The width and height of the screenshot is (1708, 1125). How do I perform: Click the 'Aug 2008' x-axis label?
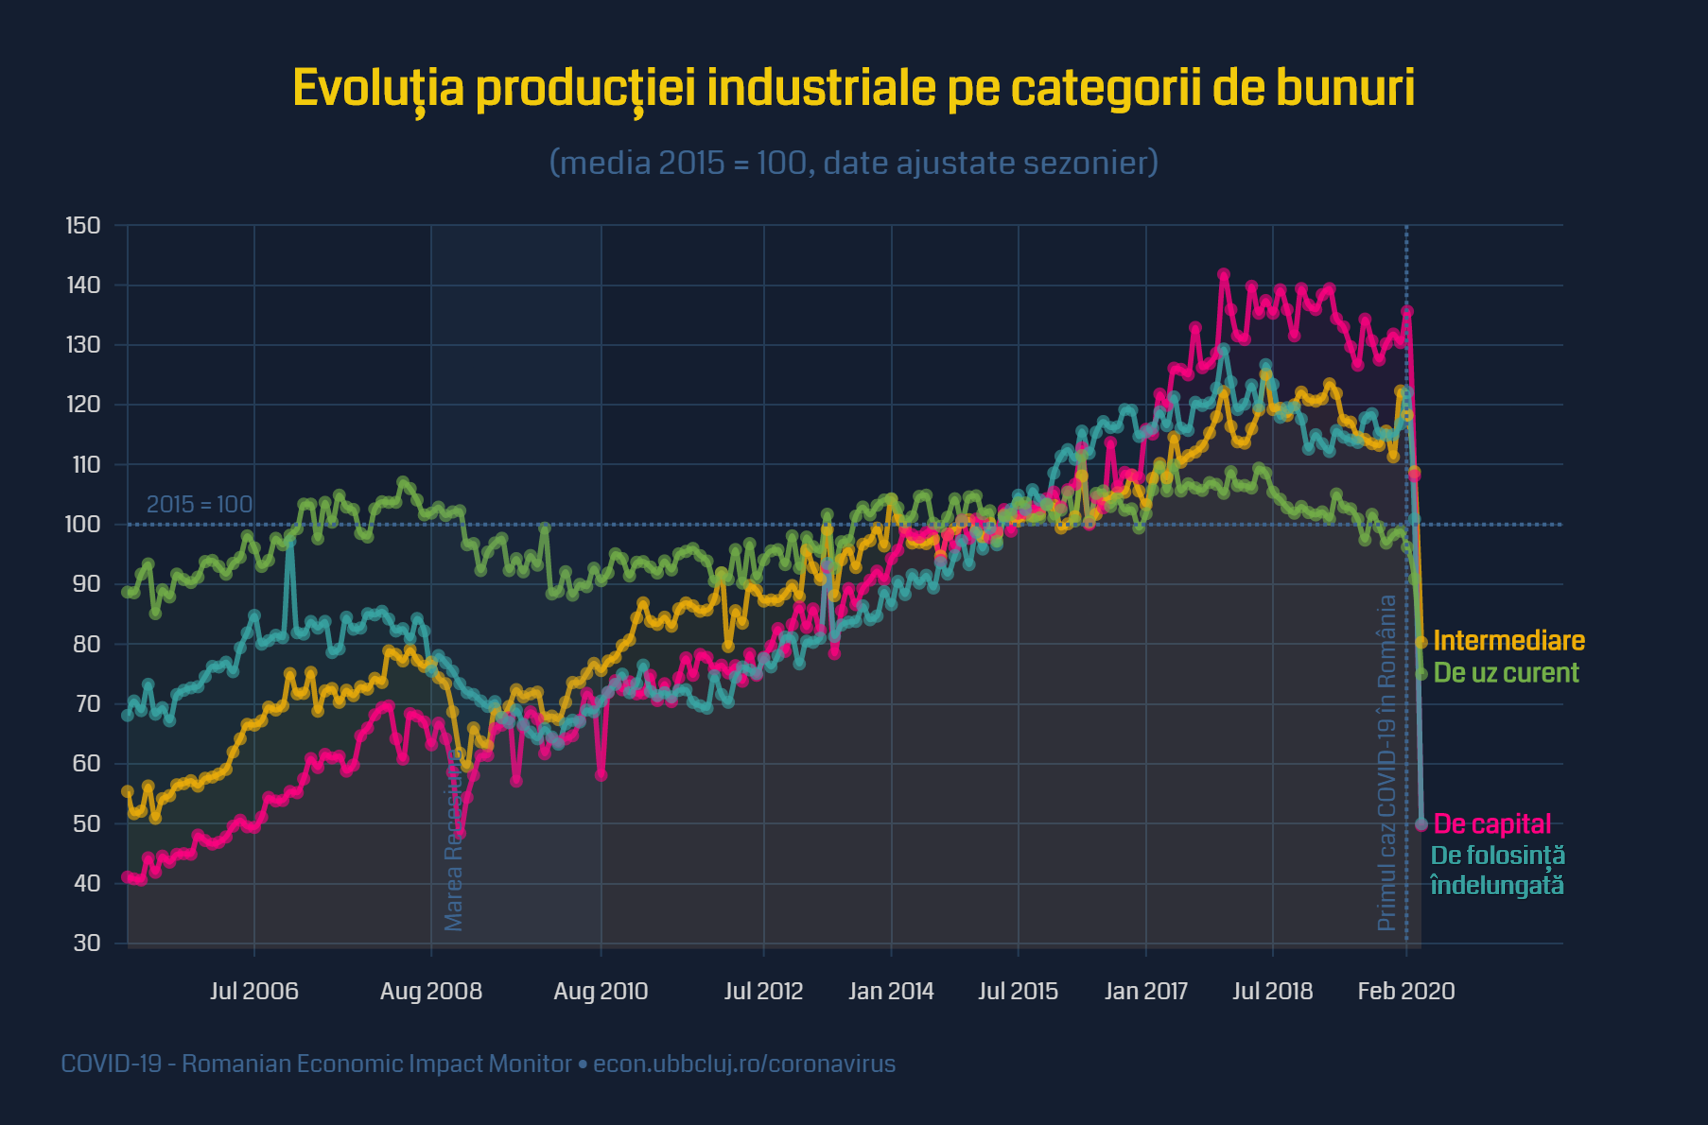pyautogui.click(x=431, y=991)
